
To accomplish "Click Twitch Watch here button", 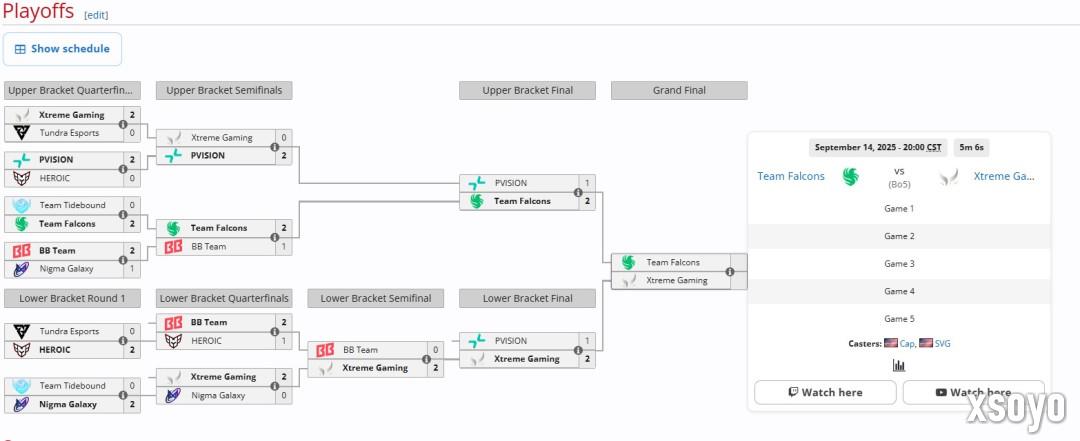I will pyautogui.click(x=825, y=392).
